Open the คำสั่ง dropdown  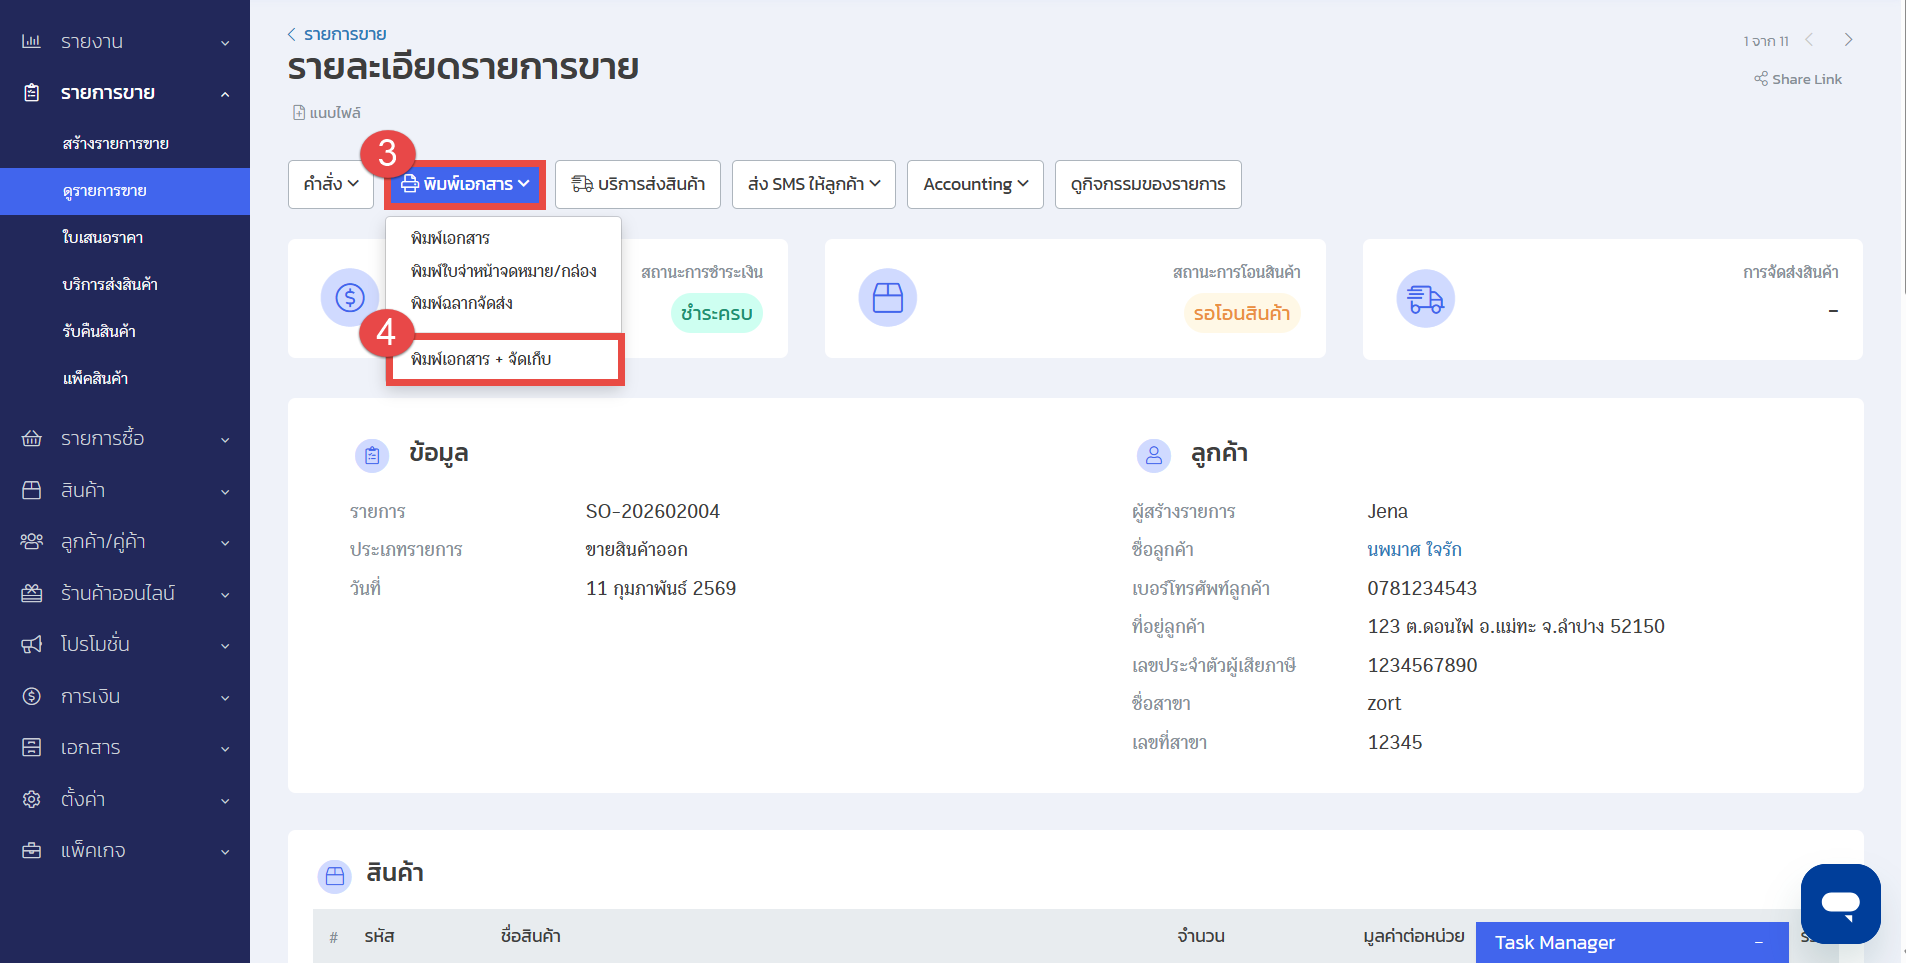(x=330, y=184)
